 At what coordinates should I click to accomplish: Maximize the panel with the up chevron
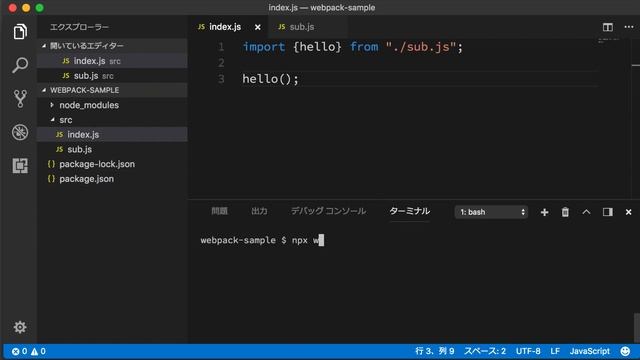(586, 212)
